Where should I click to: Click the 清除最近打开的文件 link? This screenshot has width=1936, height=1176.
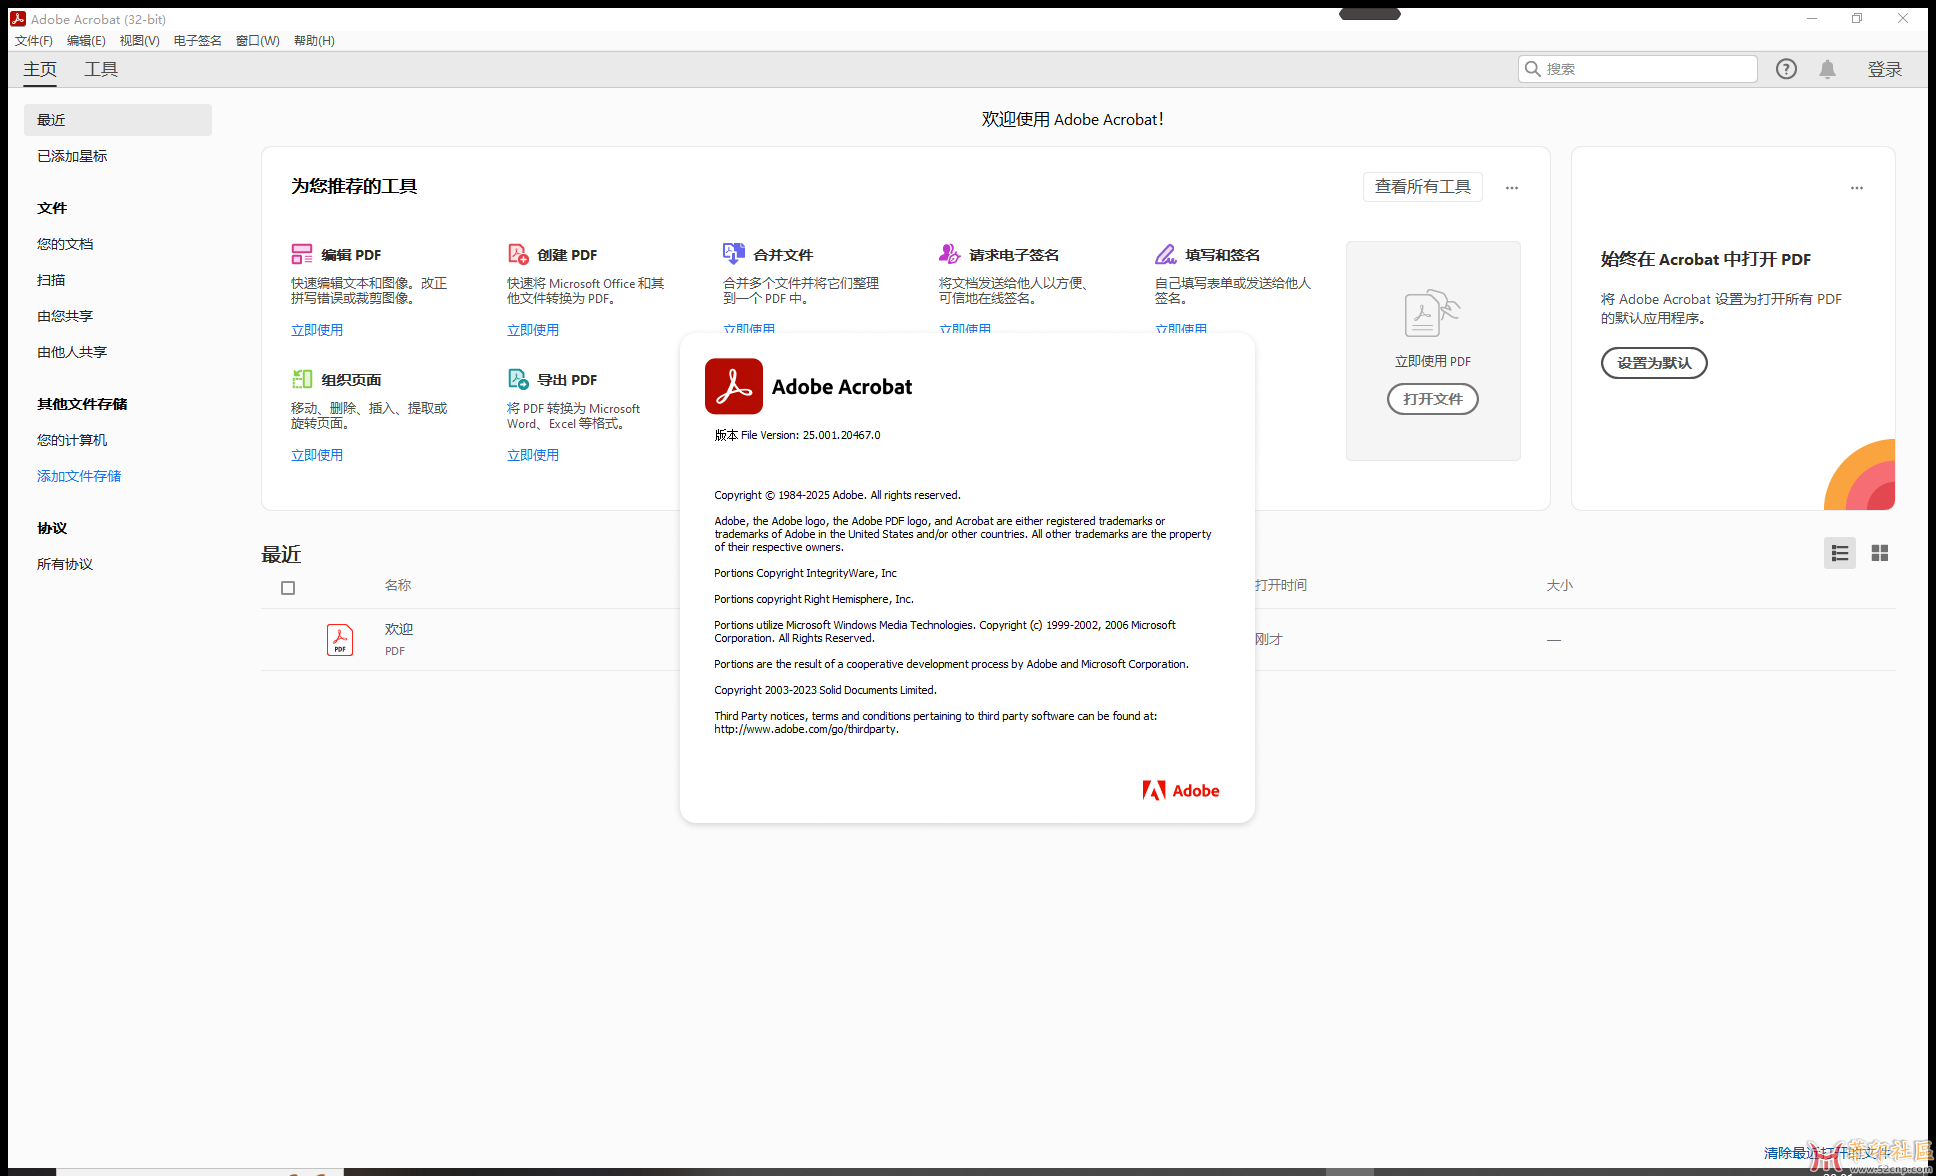pos(1828,1153)
